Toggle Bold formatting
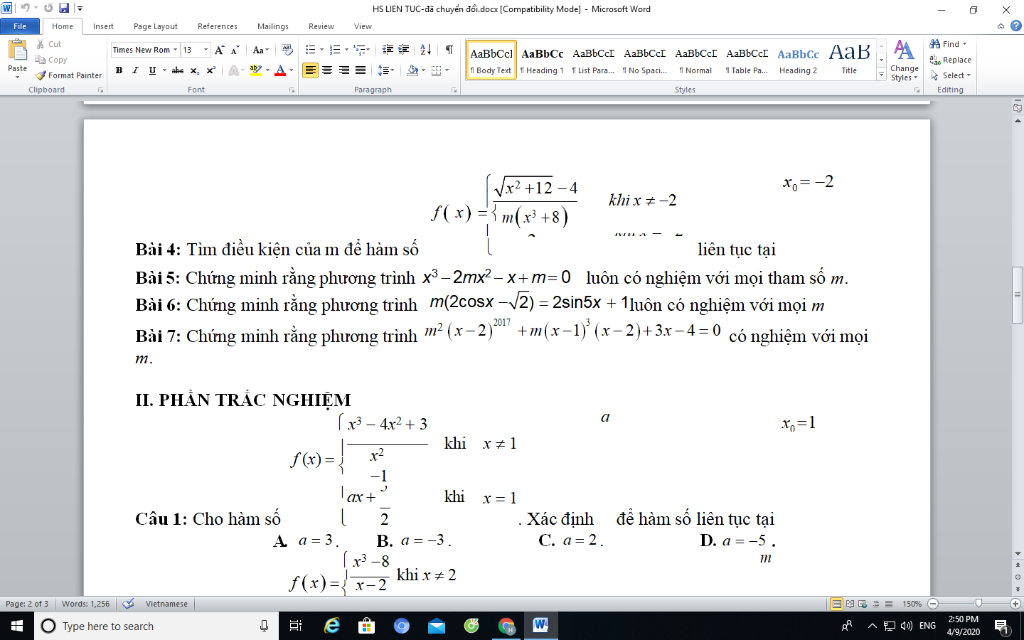The image size is (1024, 640). (x=119, y=70)
